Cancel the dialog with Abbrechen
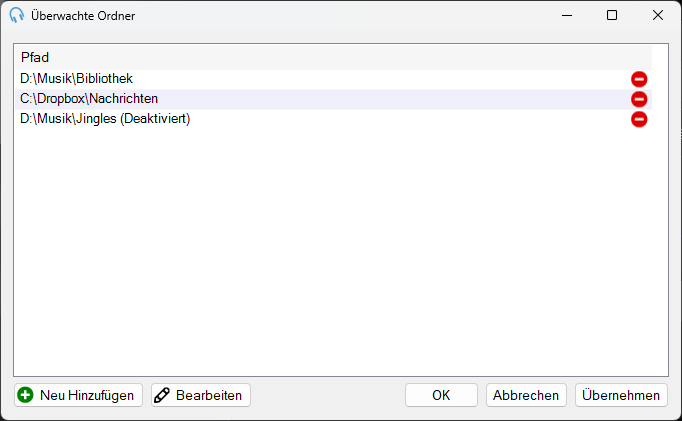Screen dimensions: 682x421 [x=526, y=395]
